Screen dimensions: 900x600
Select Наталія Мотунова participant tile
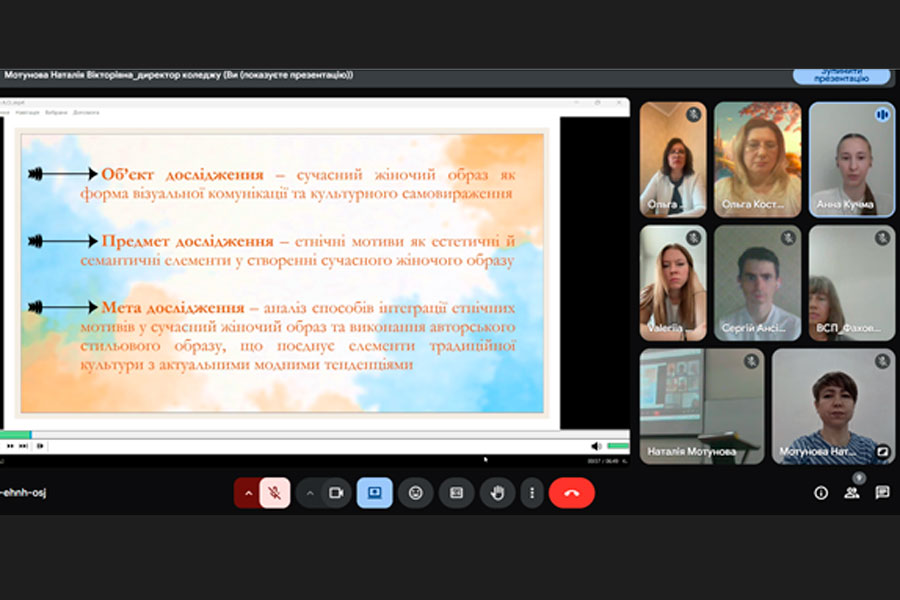coord(701,406)
